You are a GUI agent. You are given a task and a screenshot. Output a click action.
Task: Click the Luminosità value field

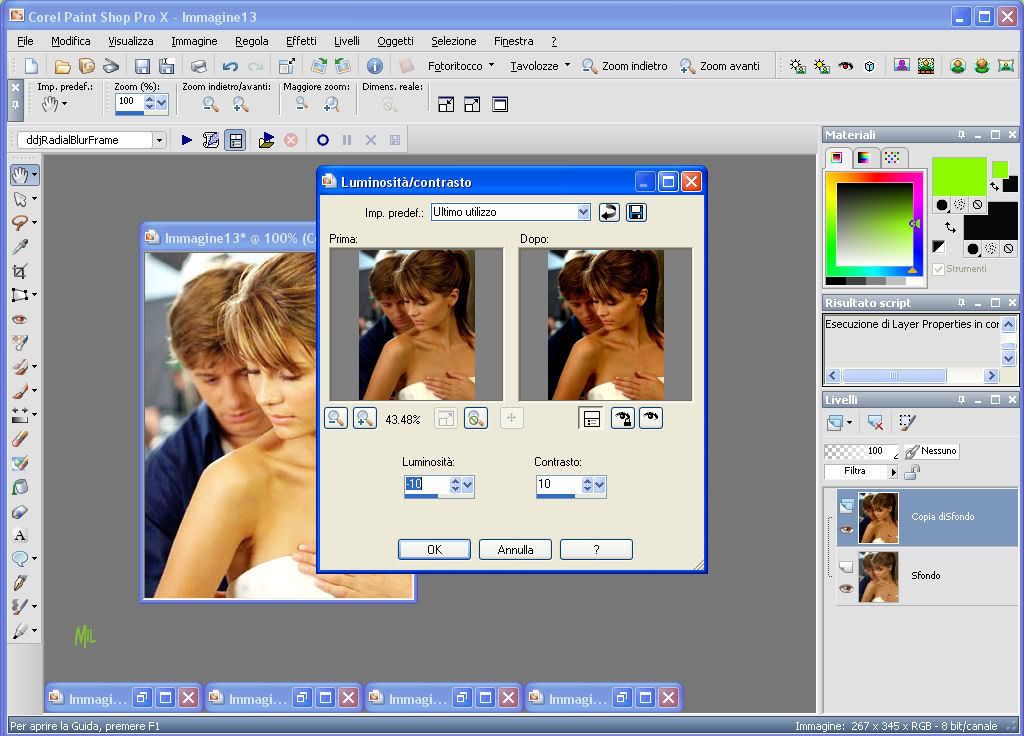pos(426,484)
